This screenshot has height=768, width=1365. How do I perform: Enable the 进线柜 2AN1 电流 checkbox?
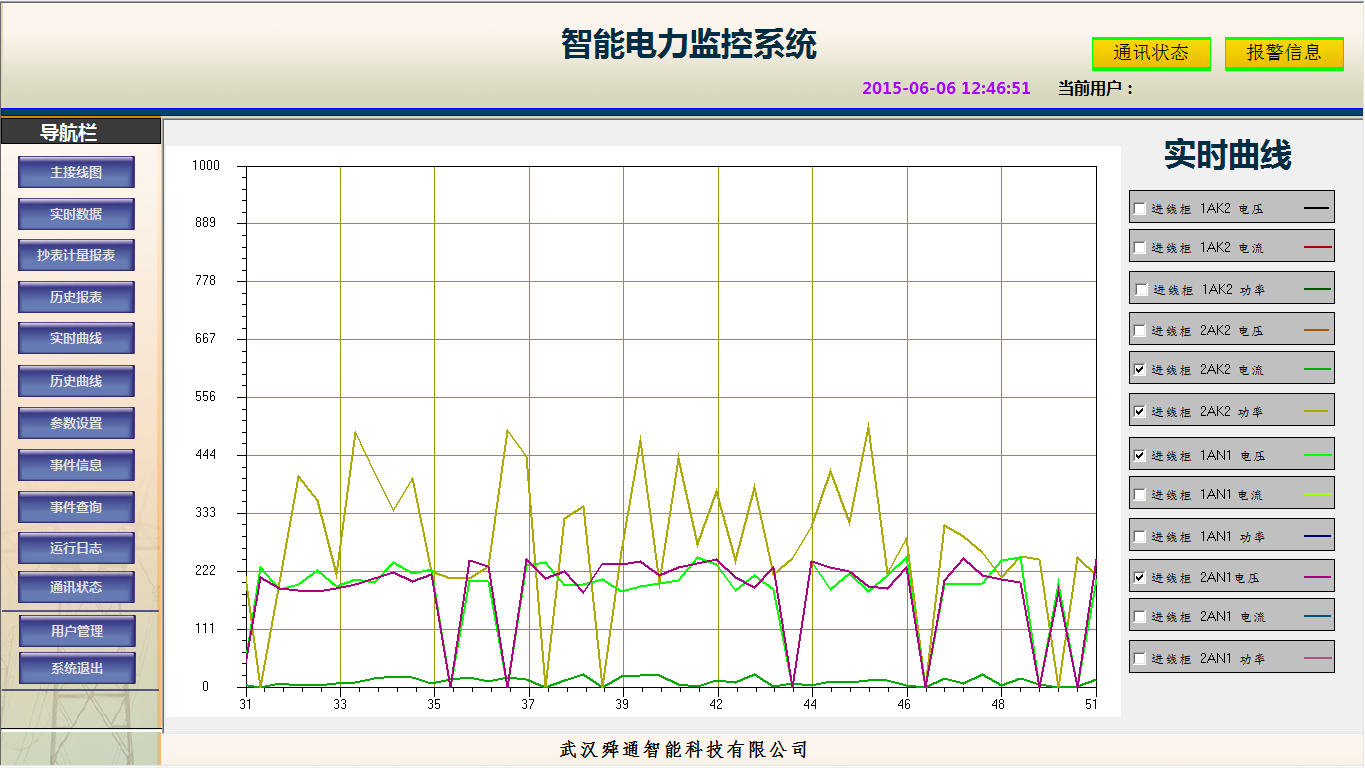point(1139,617)
